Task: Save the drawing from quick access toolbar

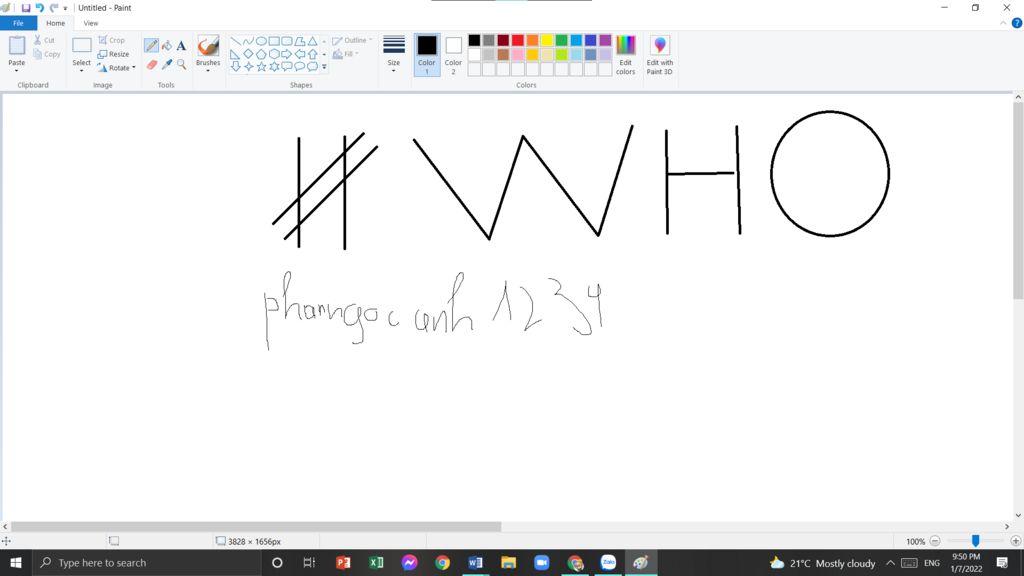Action: click(x=25, y=8)
